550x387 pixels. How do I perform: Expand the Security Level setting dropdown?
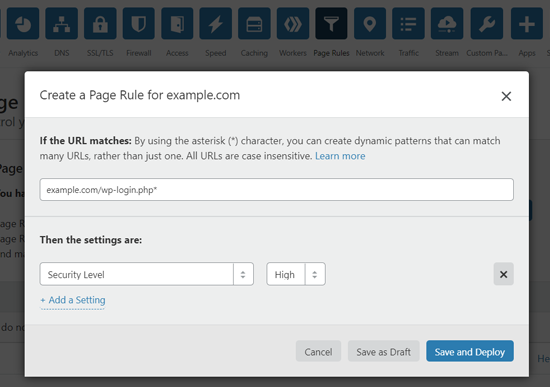tap(147, 274)
